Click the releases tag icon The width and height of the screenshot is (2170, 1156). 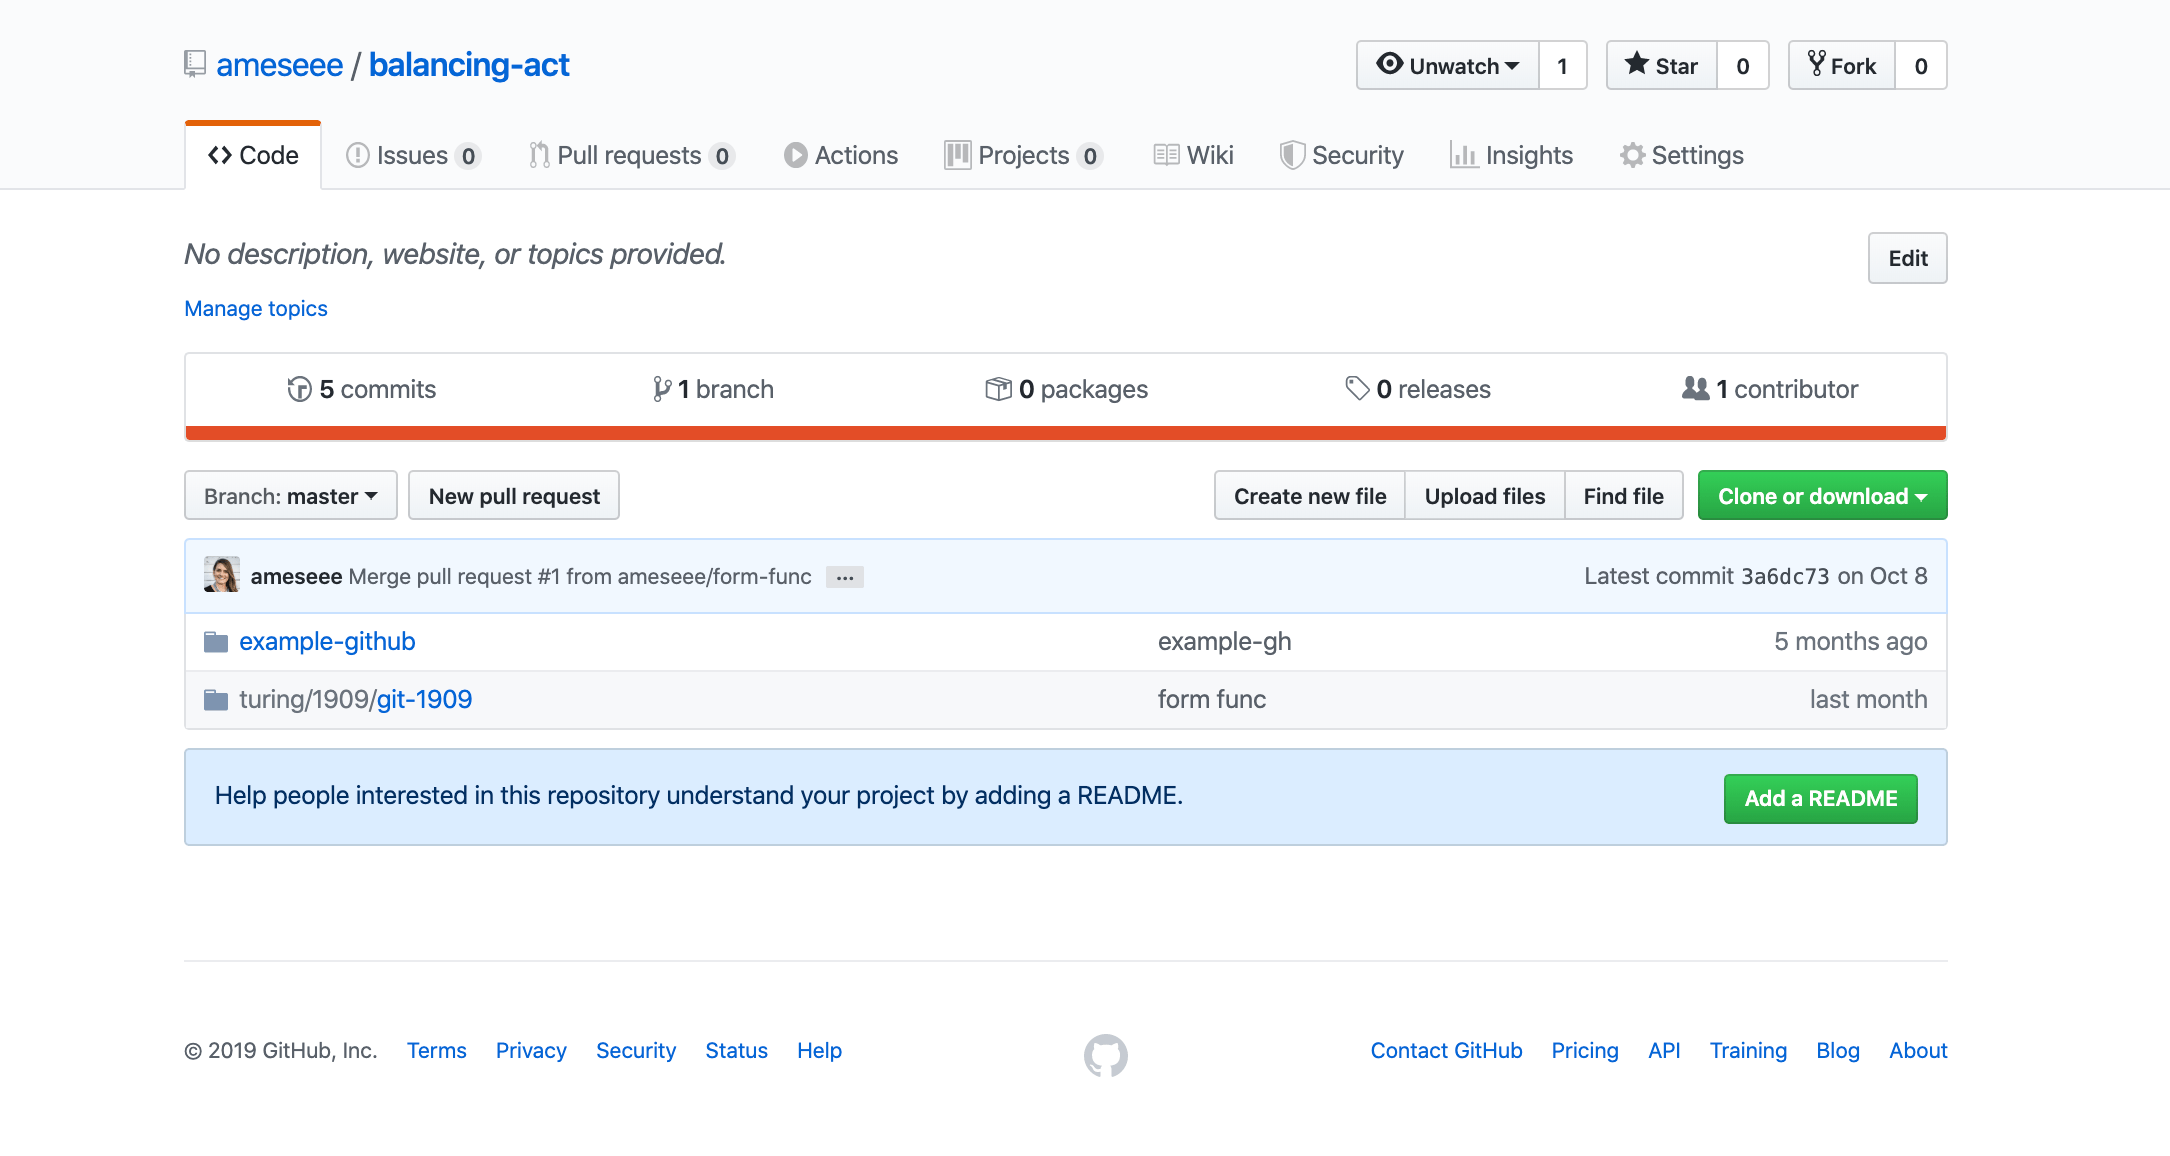point(1357,389)
